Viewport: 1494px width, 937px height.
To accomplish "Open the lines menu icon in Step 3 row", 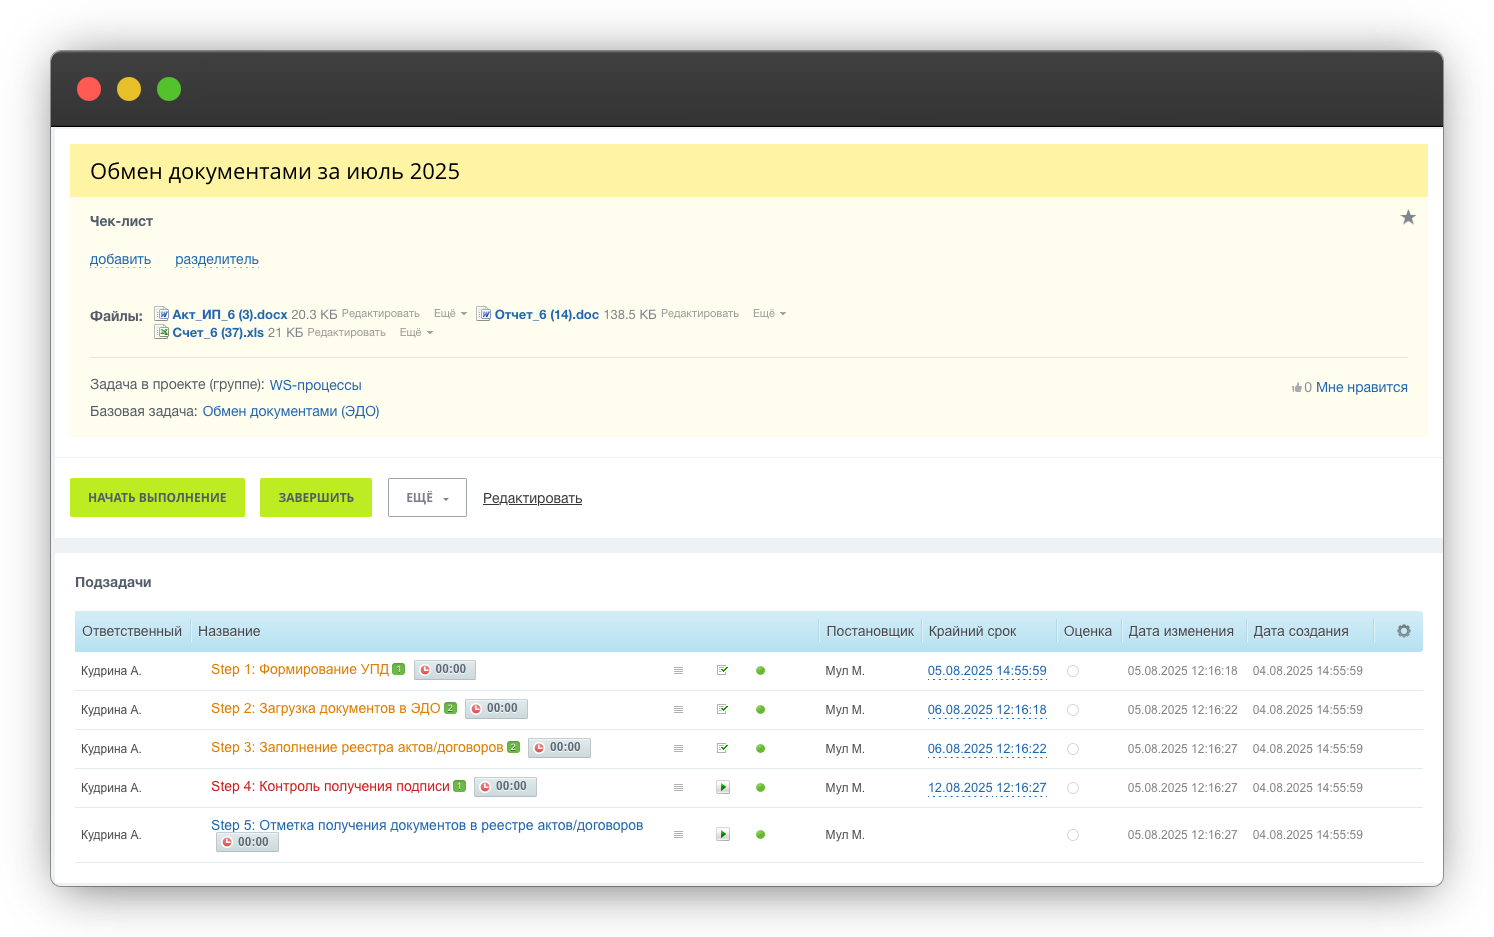I will click(x=678, y=749).
